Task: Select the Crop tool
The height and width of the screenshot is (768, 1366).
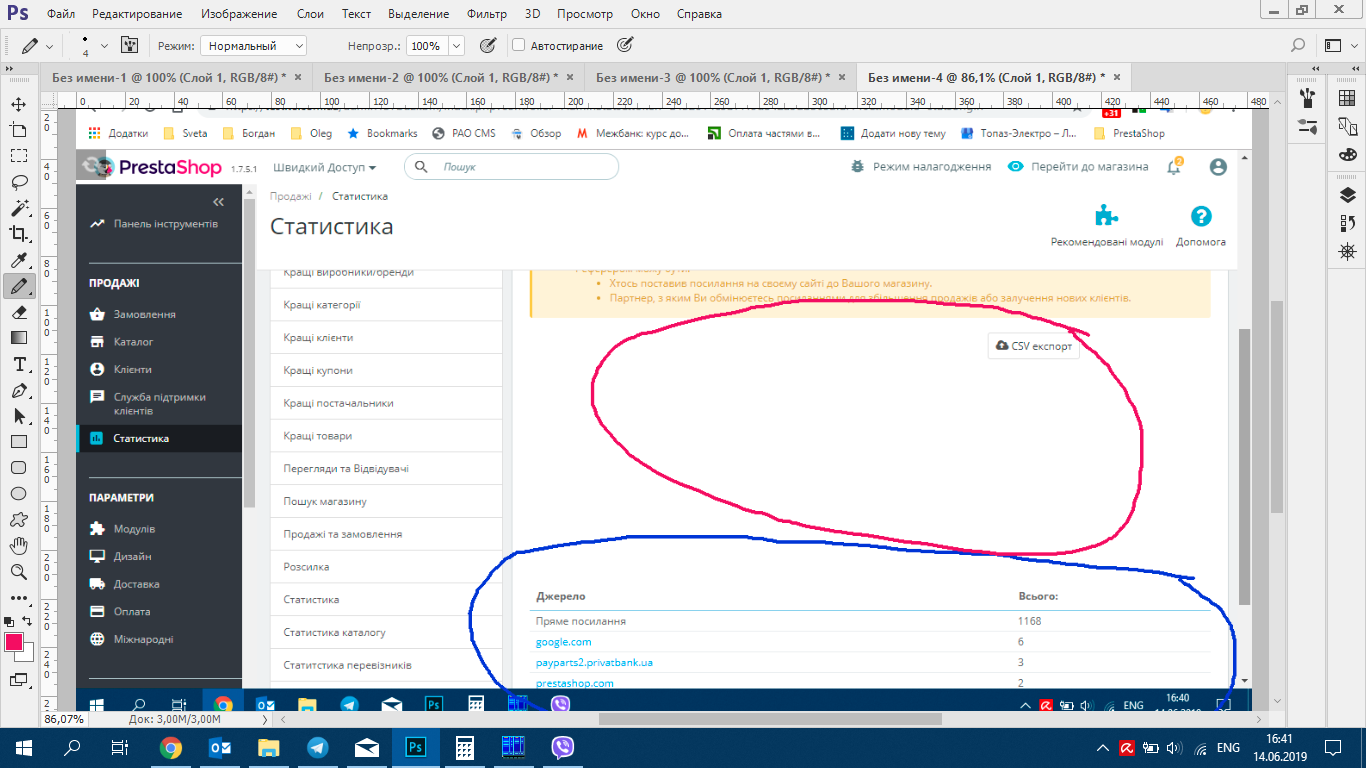Action: 18,234
